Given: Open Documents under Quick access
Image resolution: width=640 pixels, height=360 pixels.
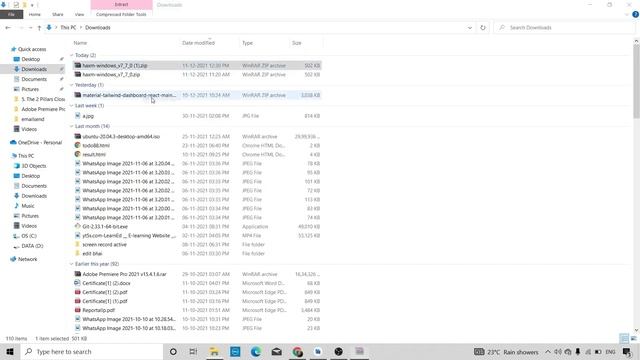Looking at the screenshot, I should click(34, 79).
